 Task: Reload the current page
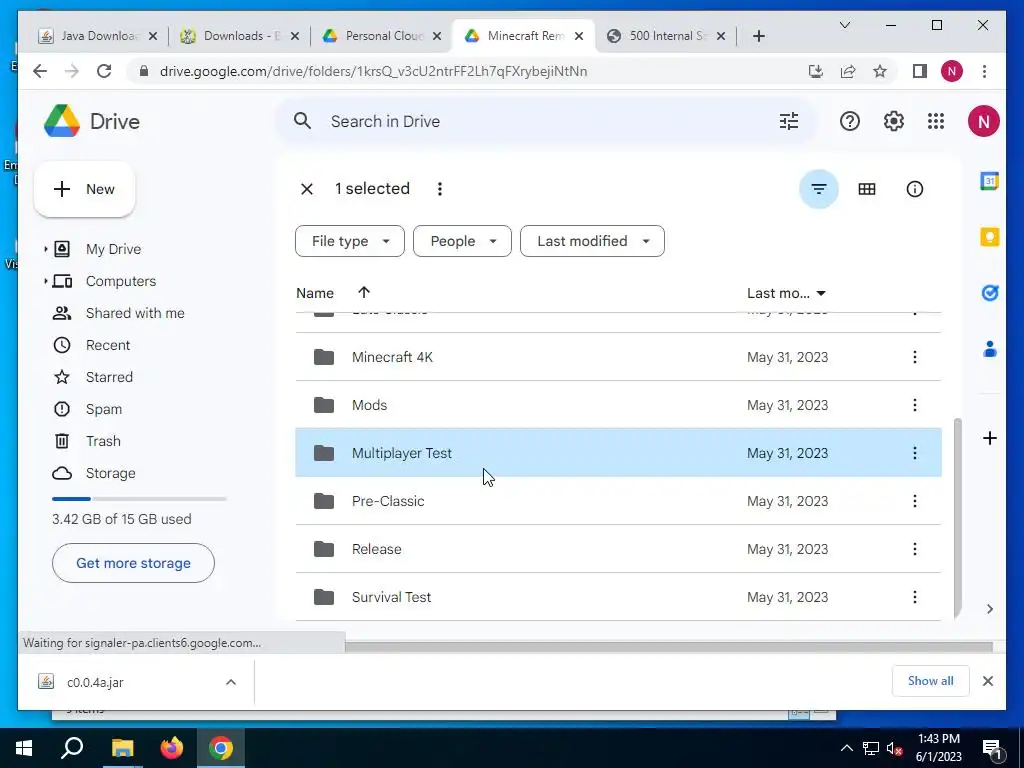pyautogui.click(x=104, y=71)
